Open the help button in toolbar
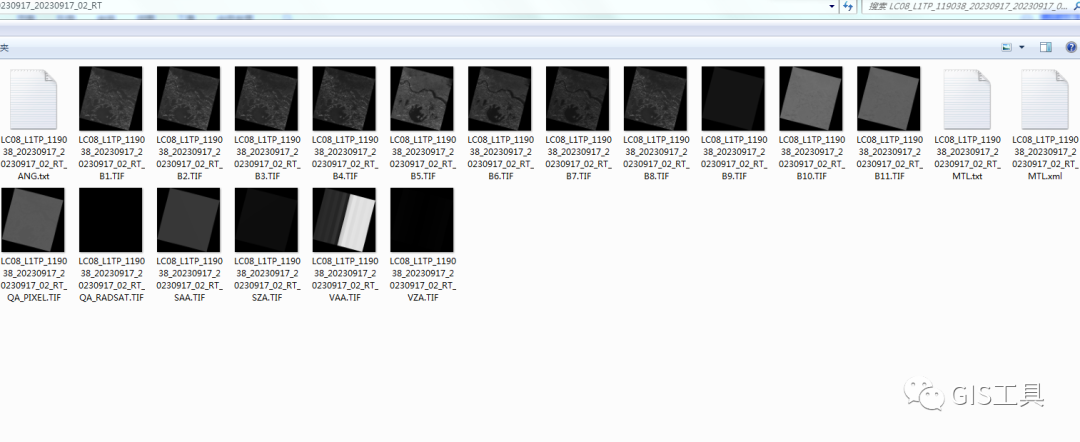 [1071, 48]
